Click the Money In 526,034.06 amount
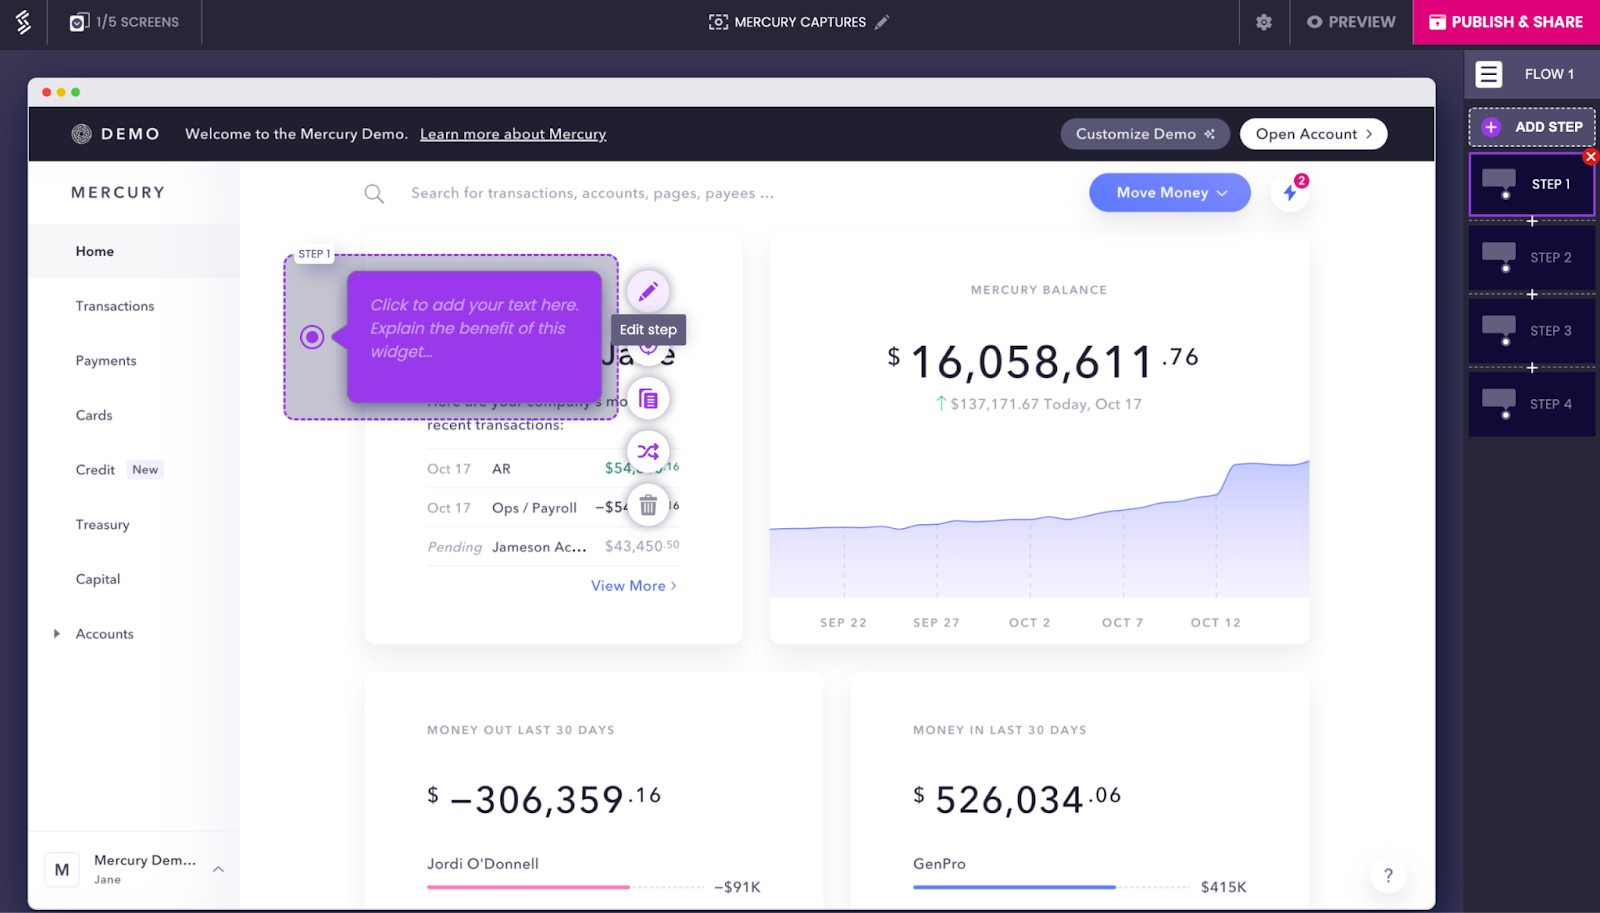1600x913 pixels. pos(1017,799)
